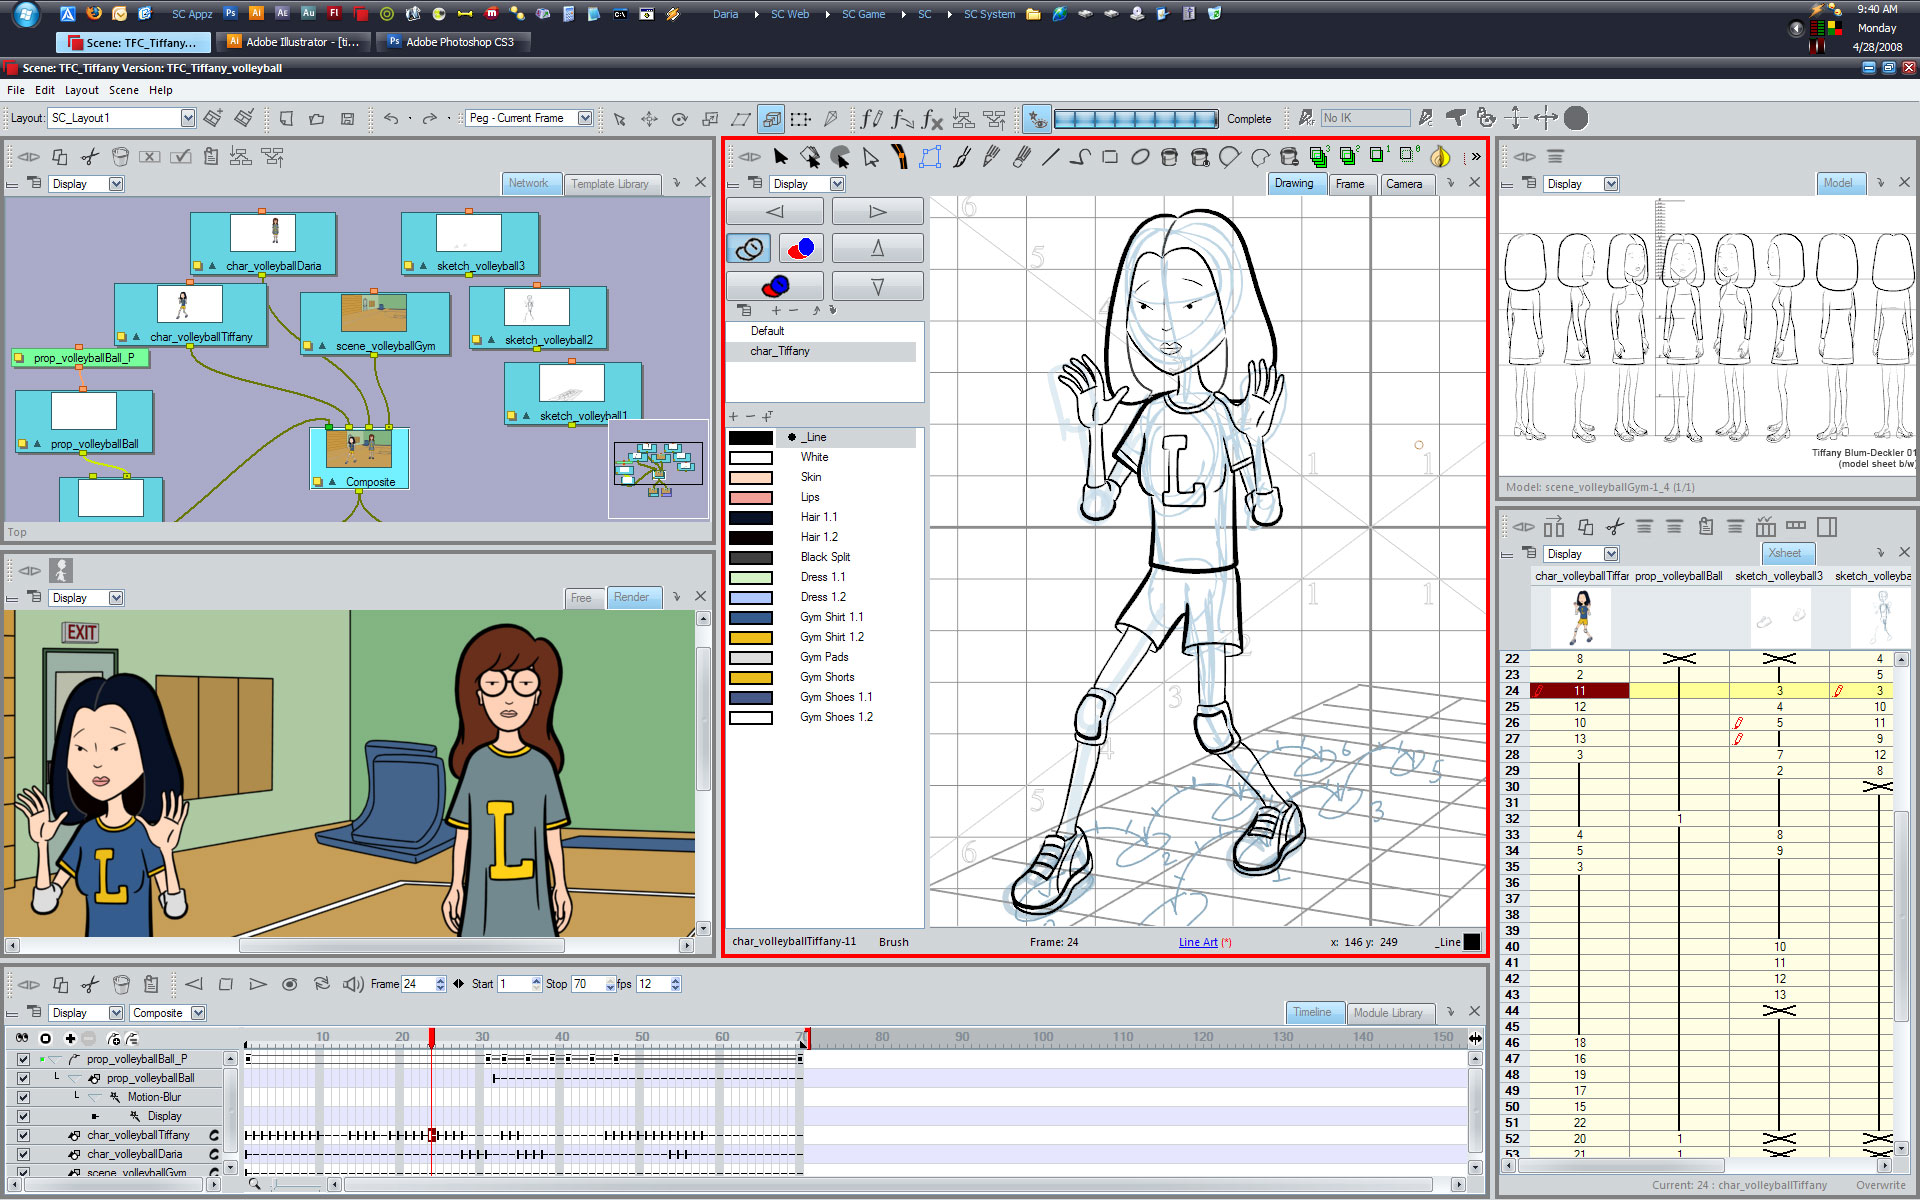
Task: Open the Composite dropdown in timeline panel
Action: point(168,1013)
